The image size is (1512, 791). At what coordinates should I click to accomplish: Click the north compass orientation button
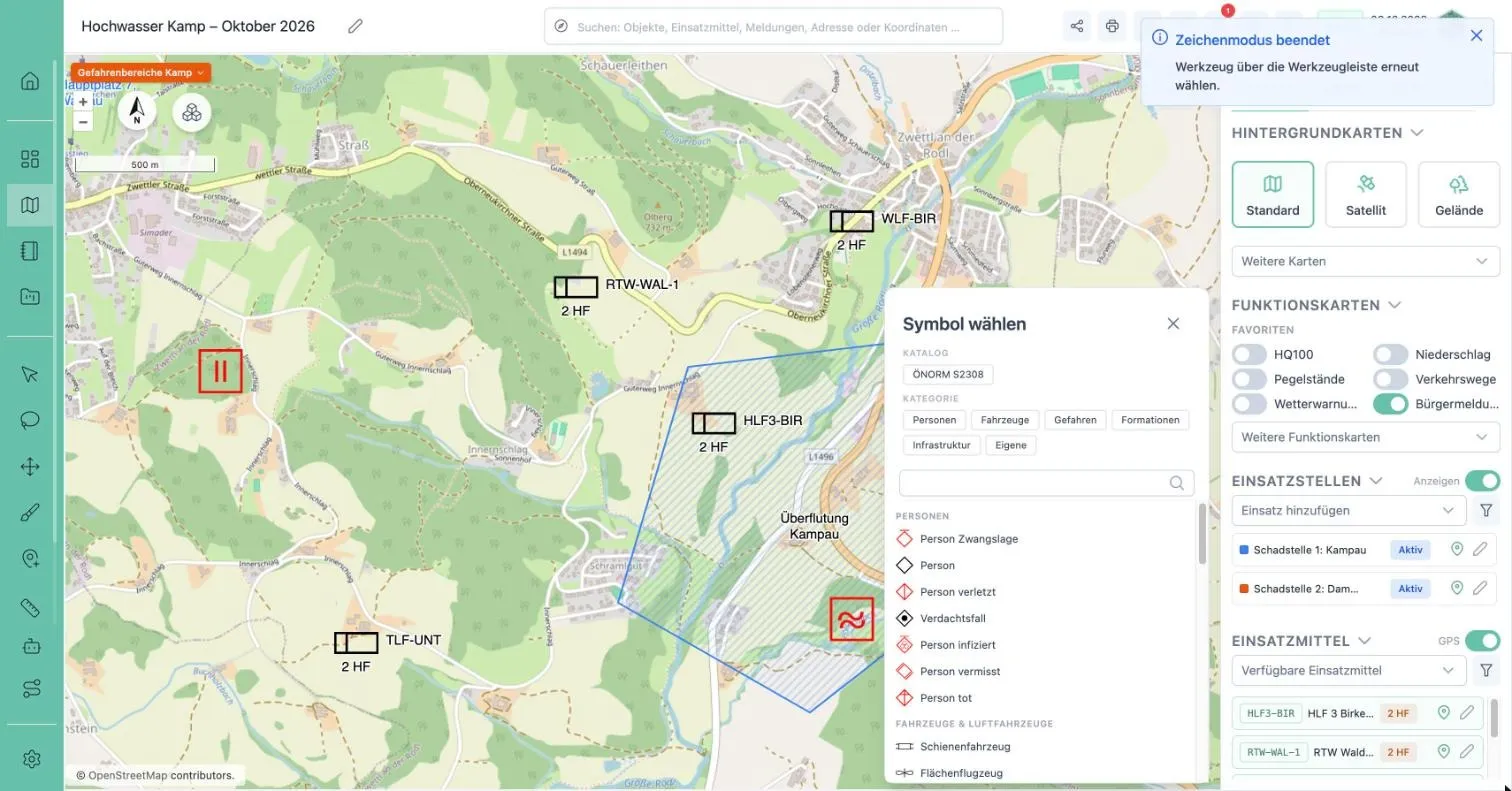click(137, 112)
